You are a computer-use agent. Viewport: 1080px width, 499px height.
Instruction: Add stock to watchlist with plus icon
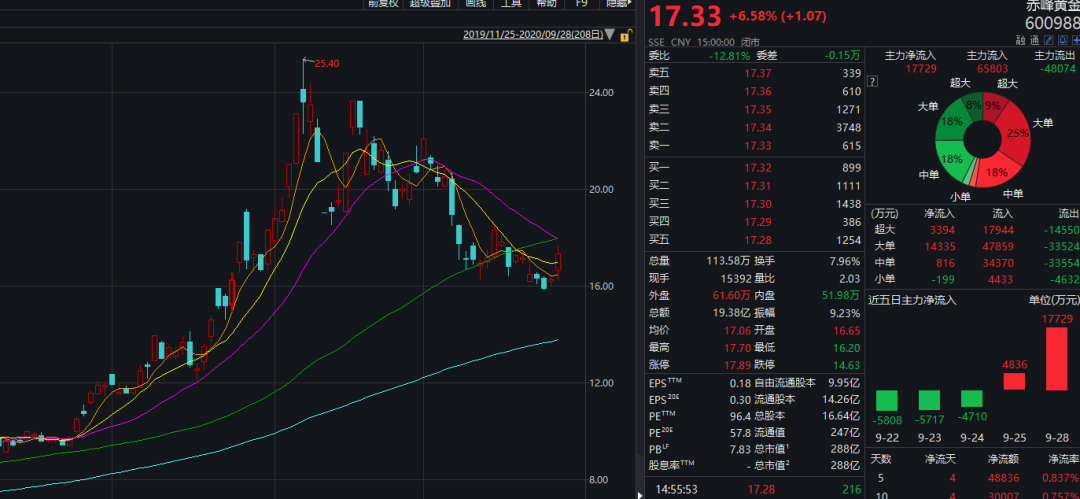pyautogui.click(x=1076, y=40)
